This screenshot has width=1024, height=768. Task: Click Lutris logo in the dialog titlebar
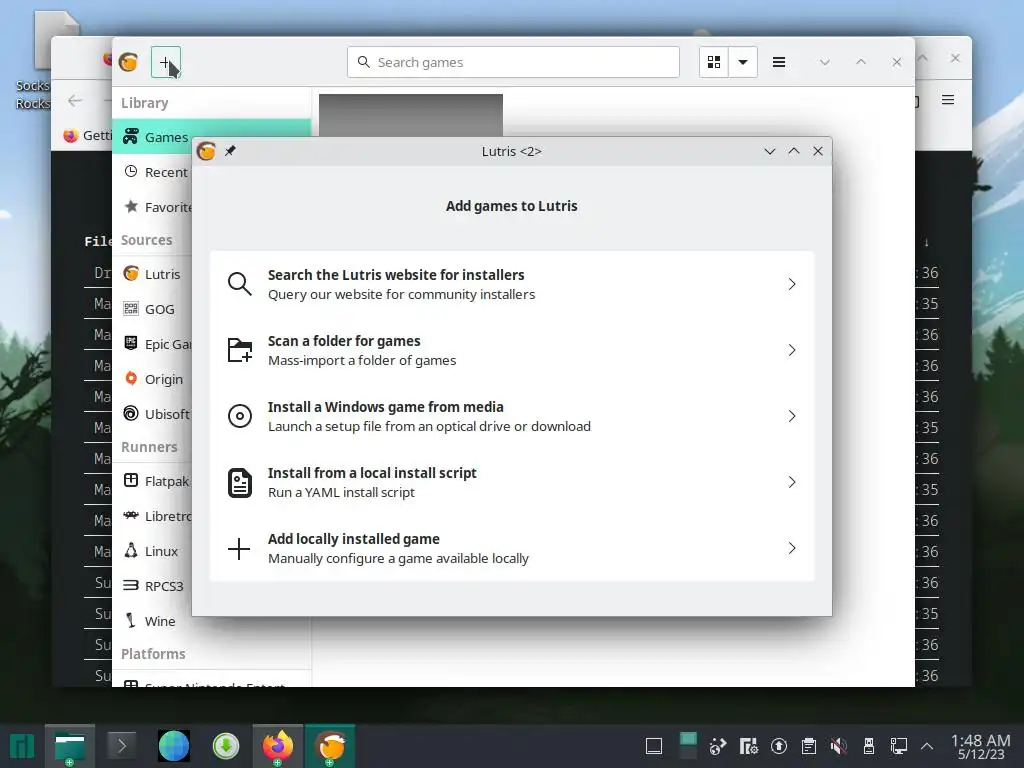click(x=206, y=151)
